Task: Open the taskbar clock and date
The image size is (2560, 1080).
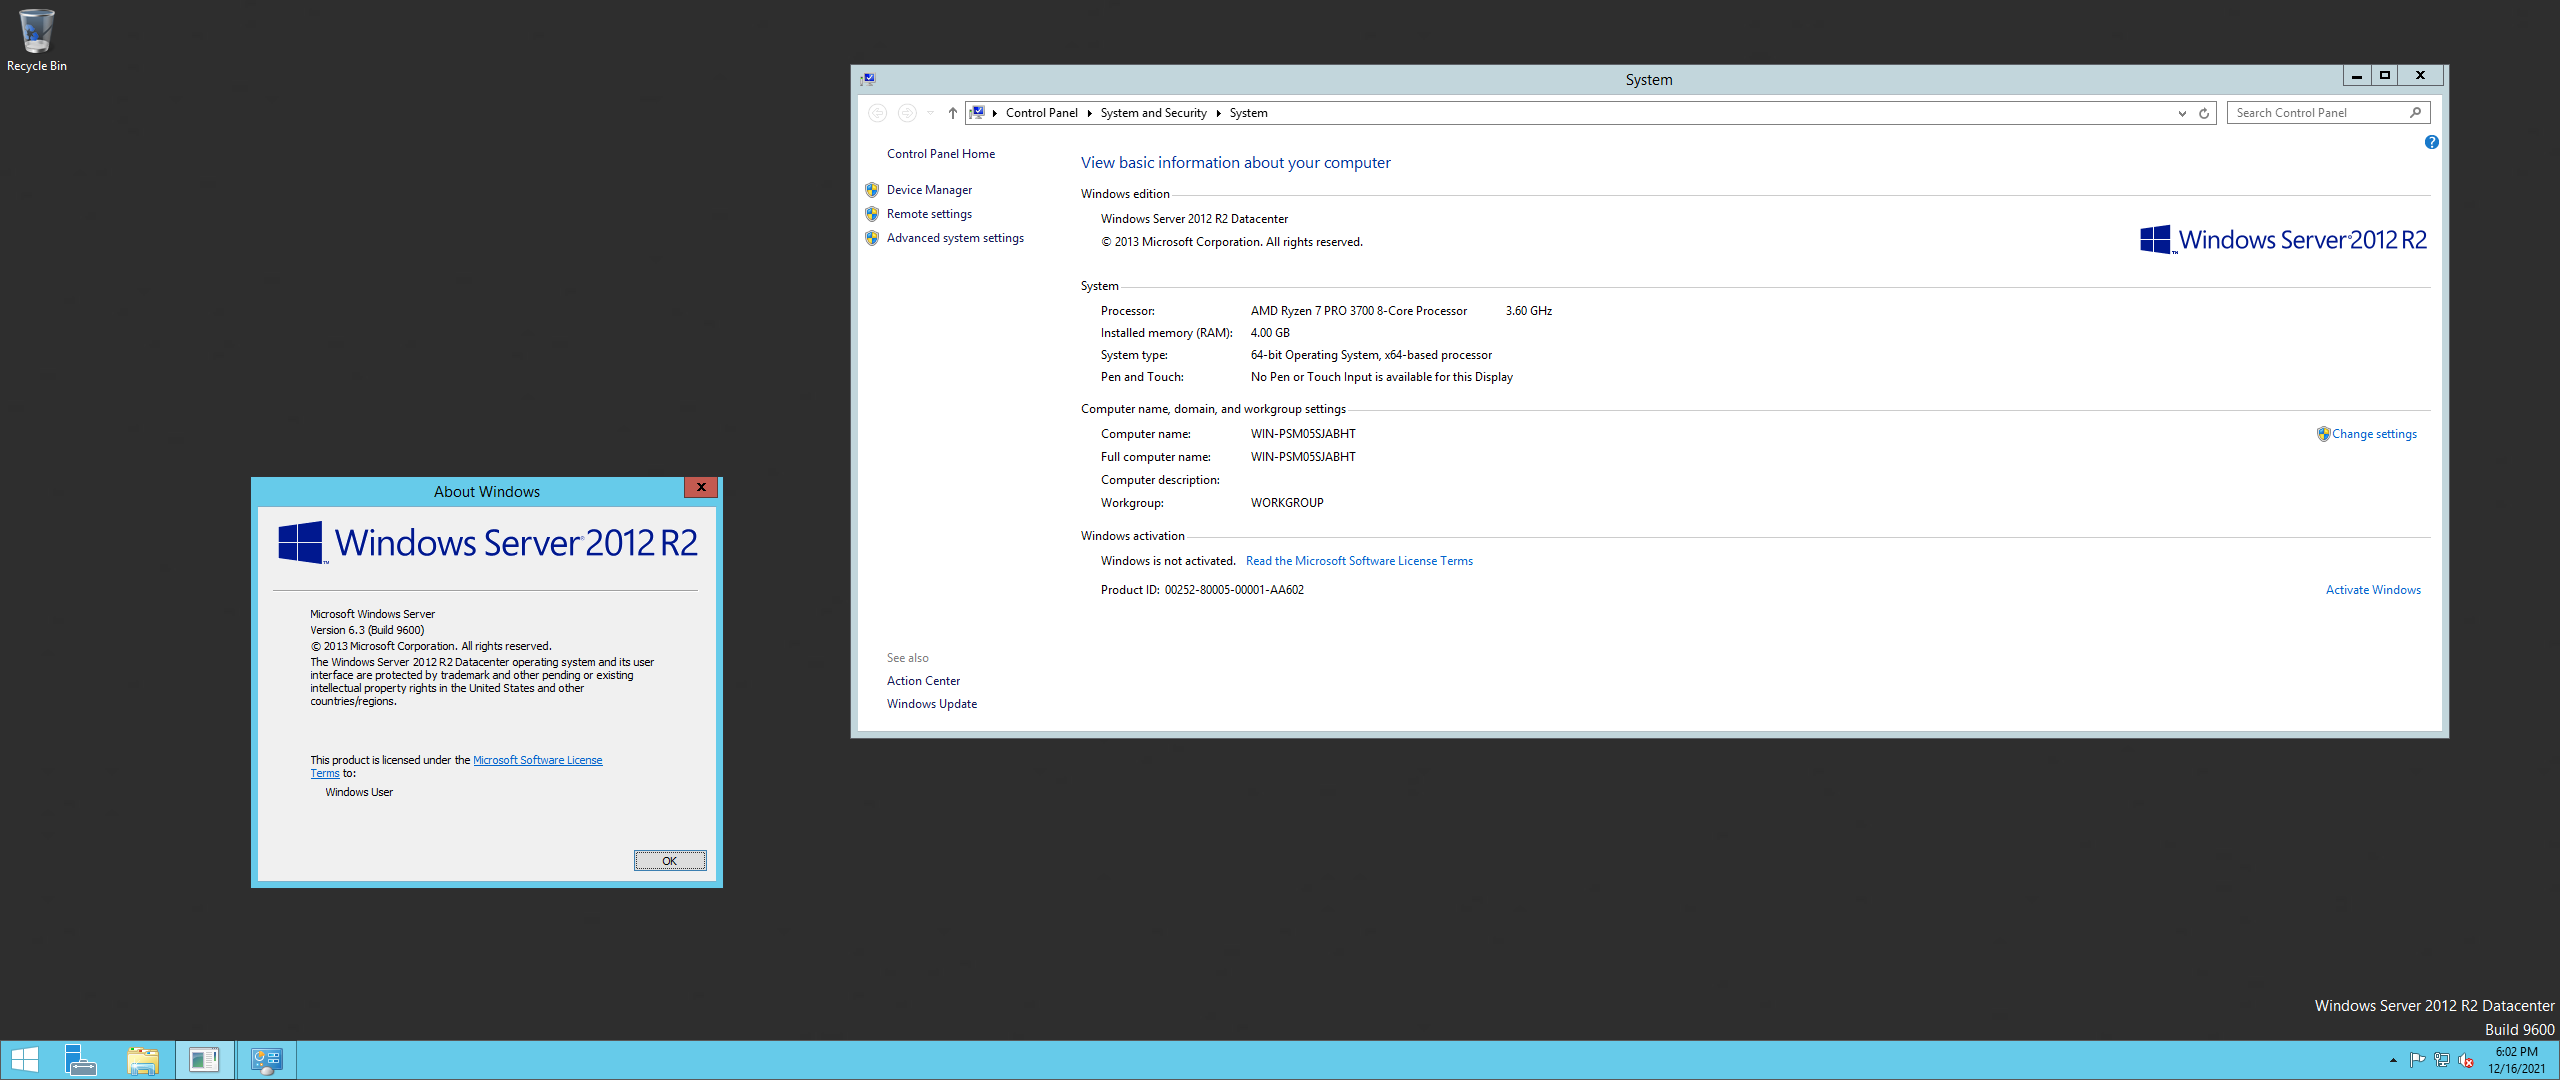Action: (x=2517, y=1060)
